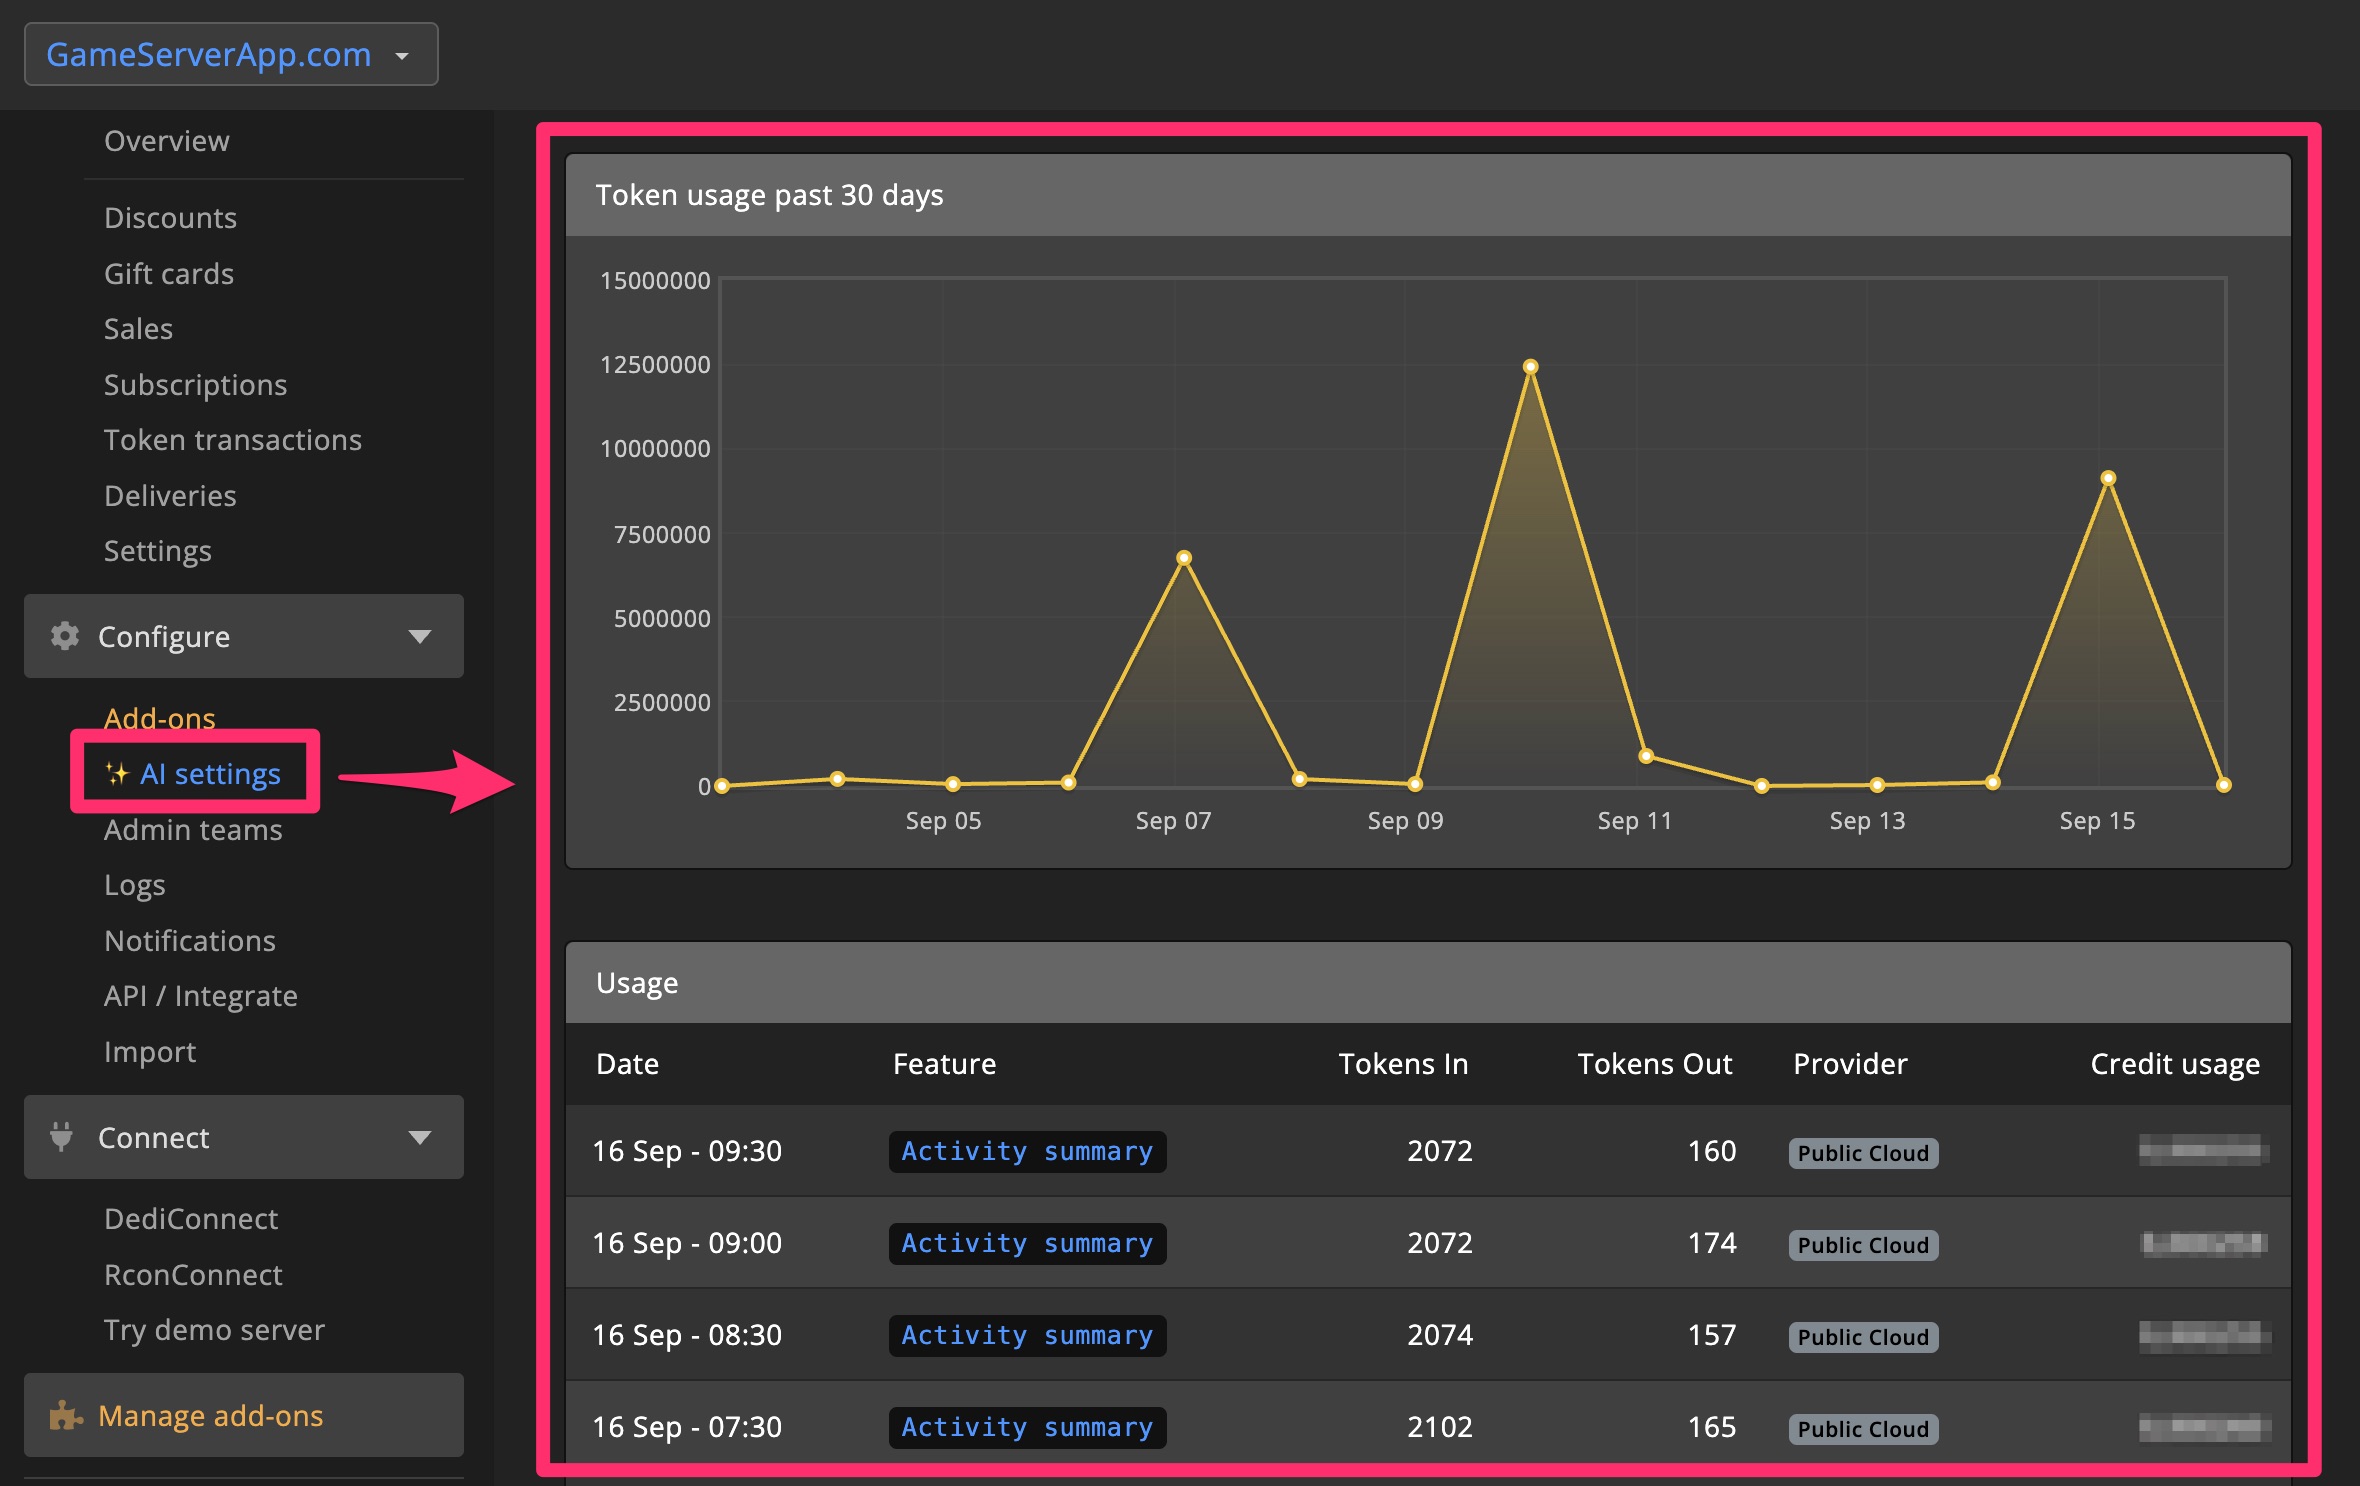Viewport: 2360px width, 1486px height.
Task: Click the Sep 07 chart data point
Action: click(1184, 558)
